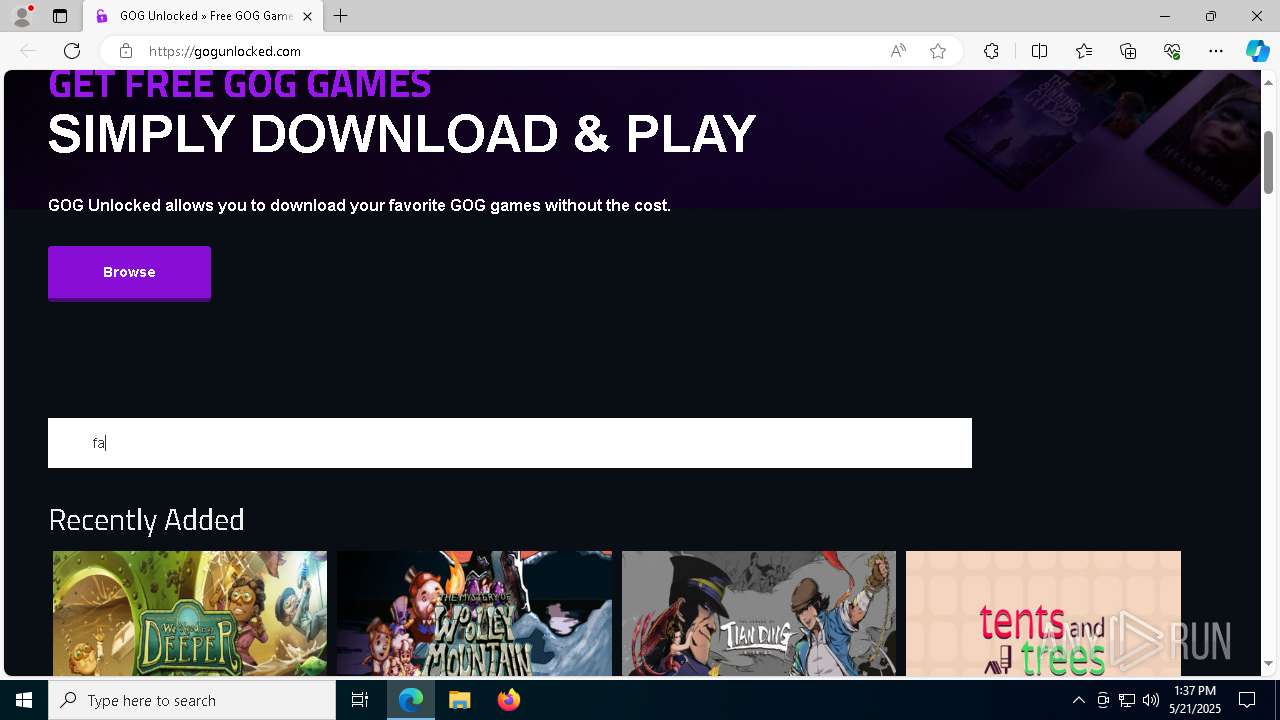Viewport: 1280px width, 720px height.
Task: Open network status tray icon
Action: (1127, 700)
